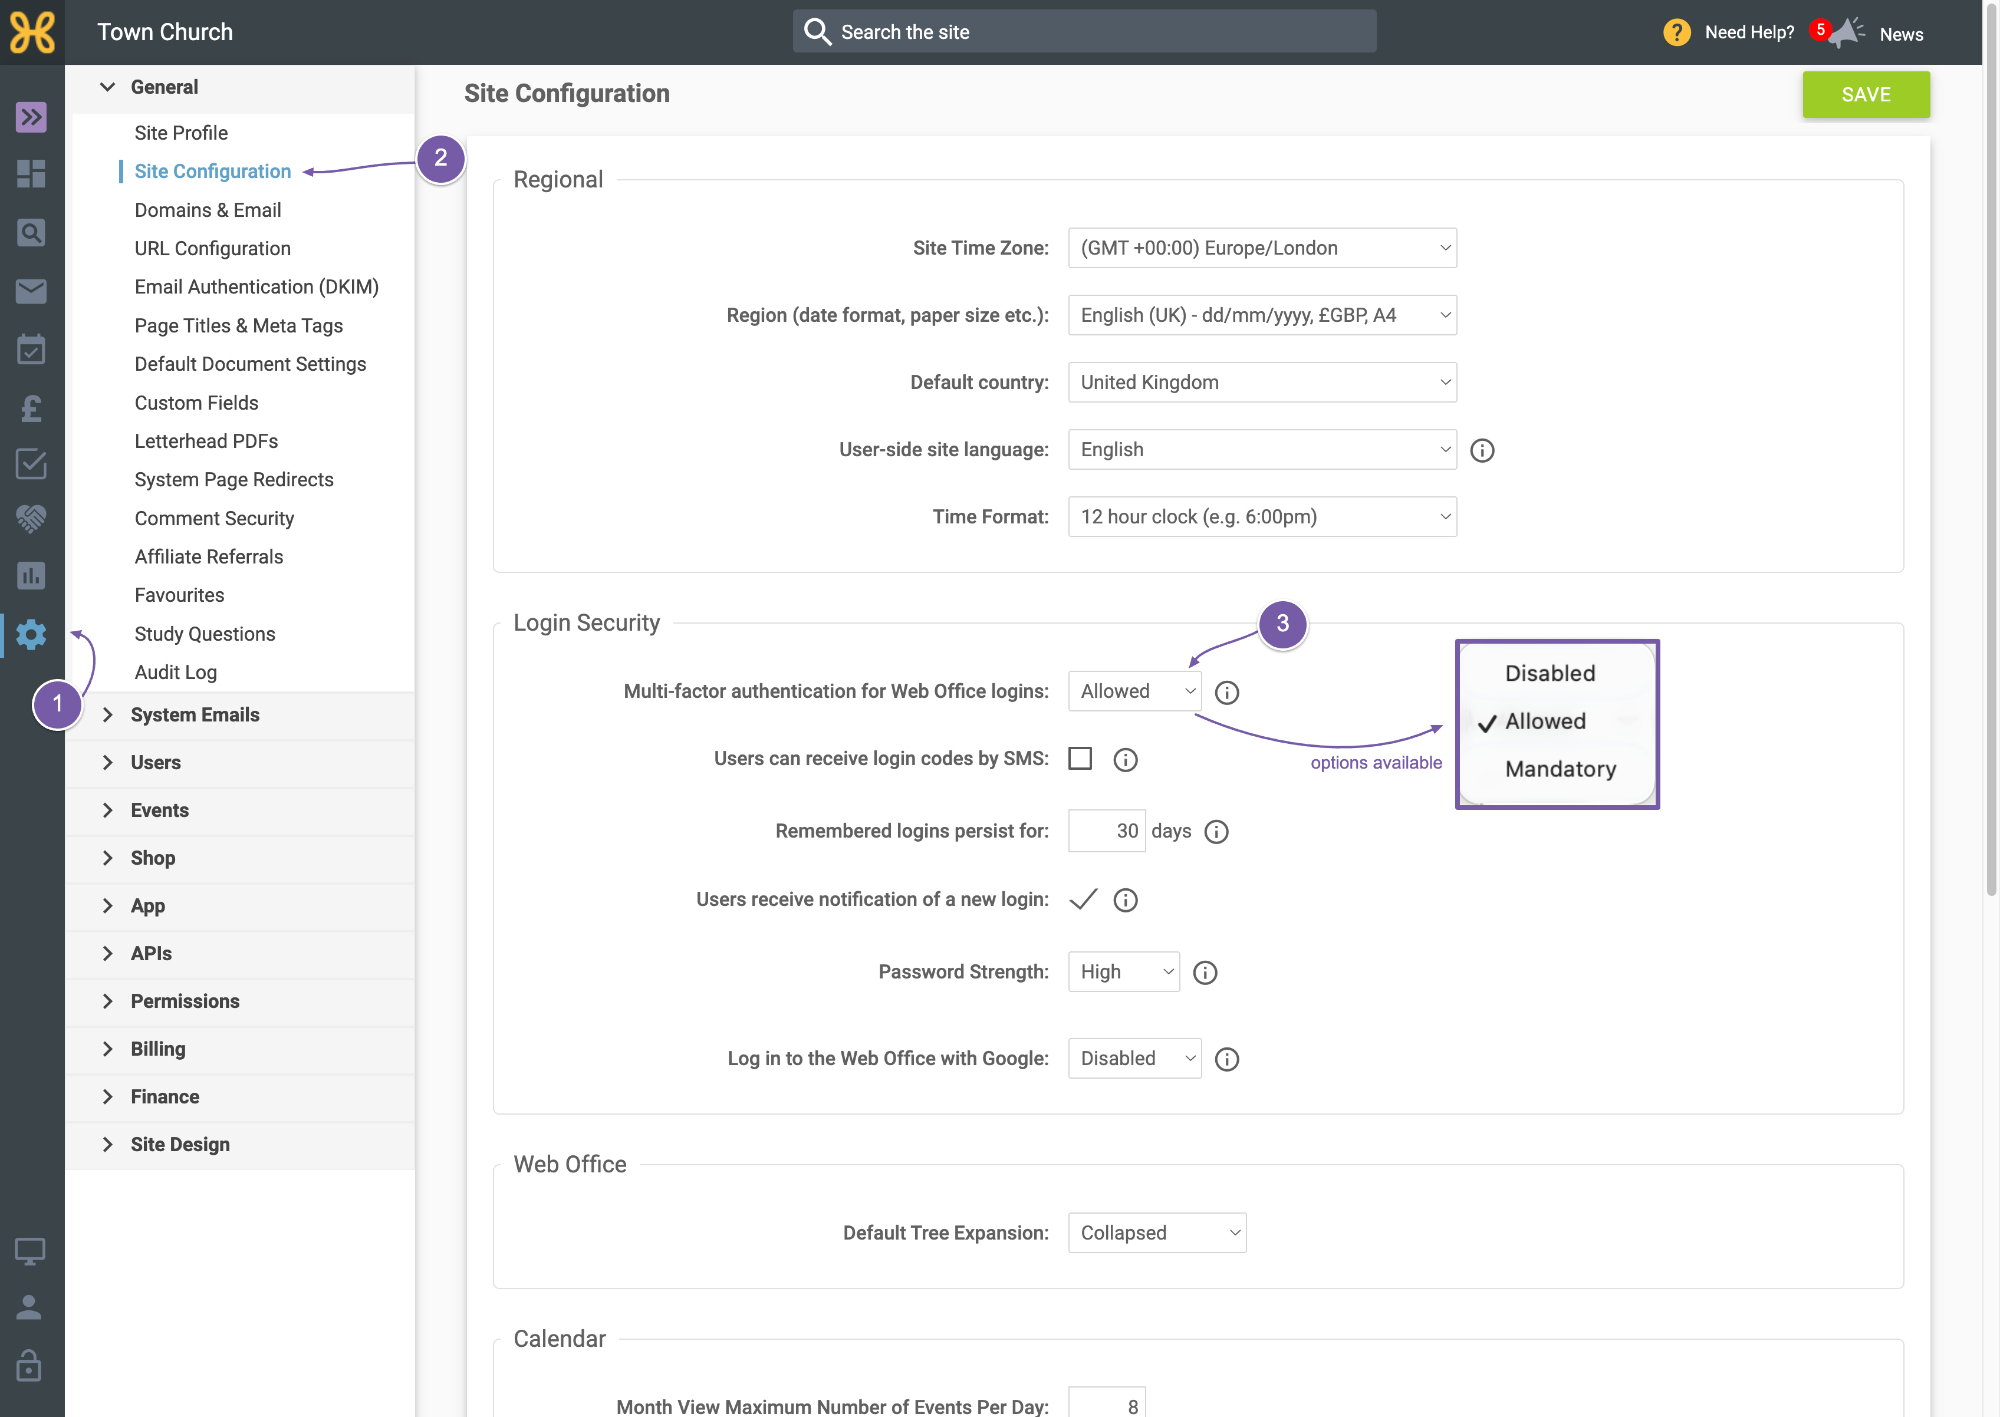Screen dimensions: 2000x1417
Task: Show info for Log in with Google
Action: click(1227, 1059)
